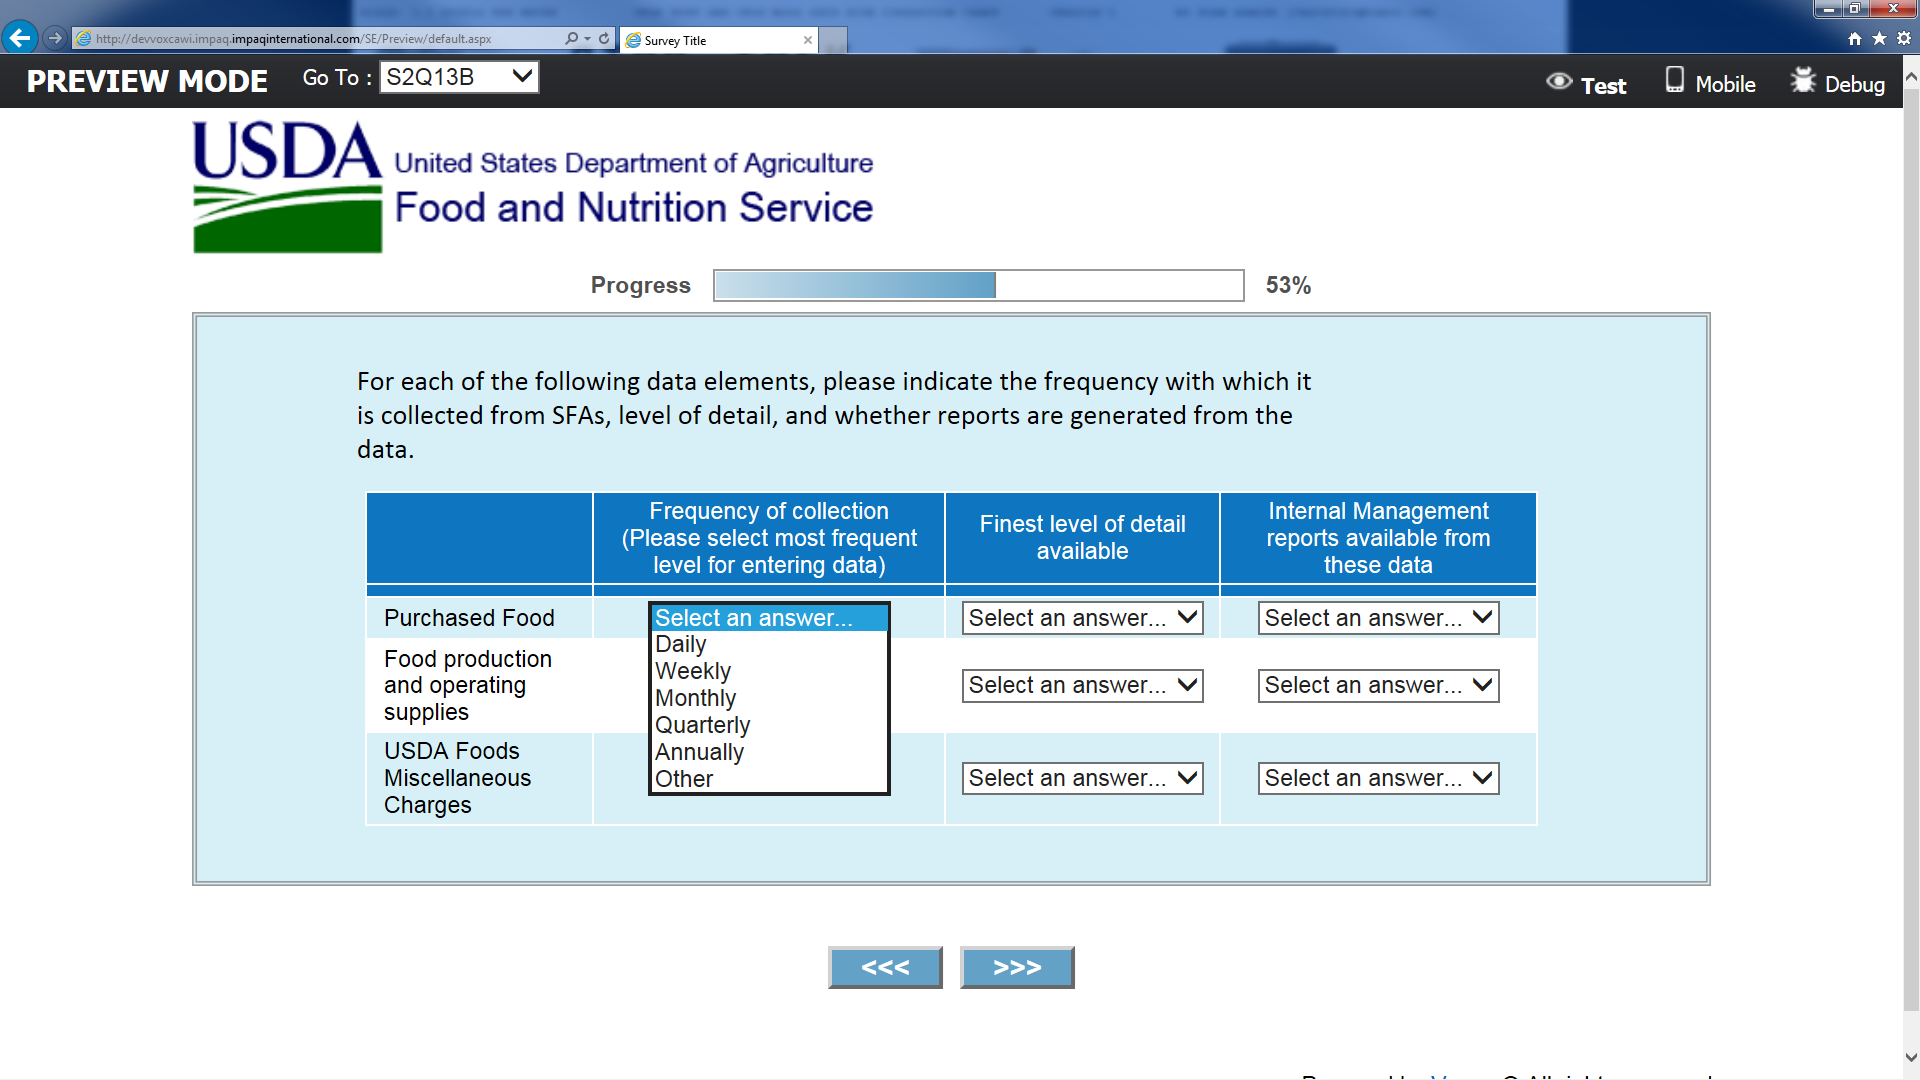This screenshot has width=1920, height=1080.
Task: Click the next page >>> button
Action: [x=1017, y=967]
